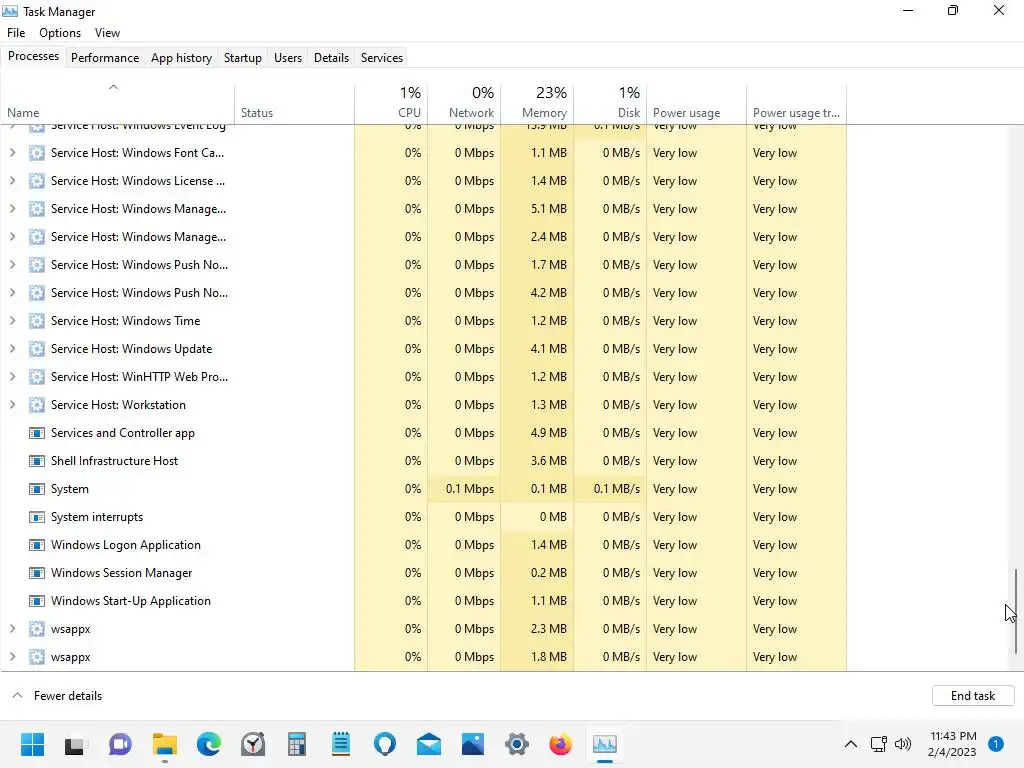This screenshot has width=1024, height=768.
Task: Open Settings gear in the taskbar
Action: click(x=517, y=744)
